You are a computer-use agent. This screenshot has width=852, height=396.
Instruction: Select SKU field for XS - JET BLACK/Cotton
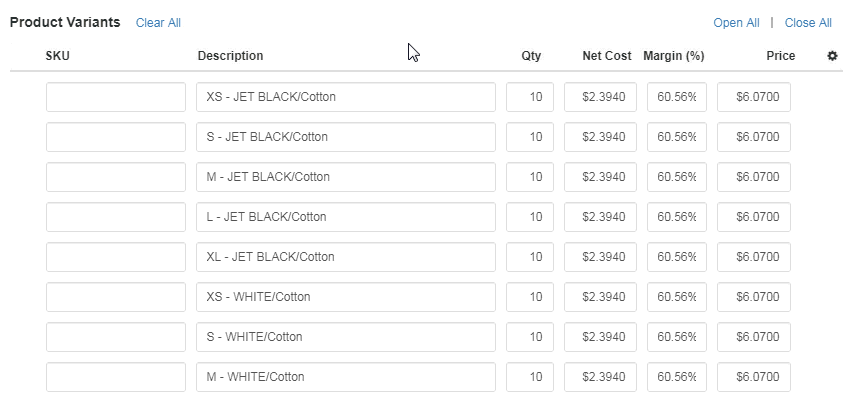point(116,97)
